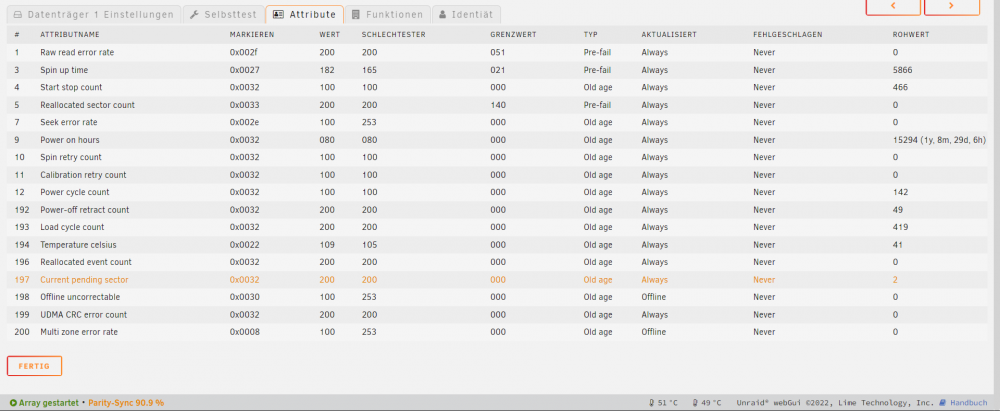Image resolution: width=1000 pixels, height=411 pixels.
Task: Select Spin retry count attribute
Action: coord(71,157)
